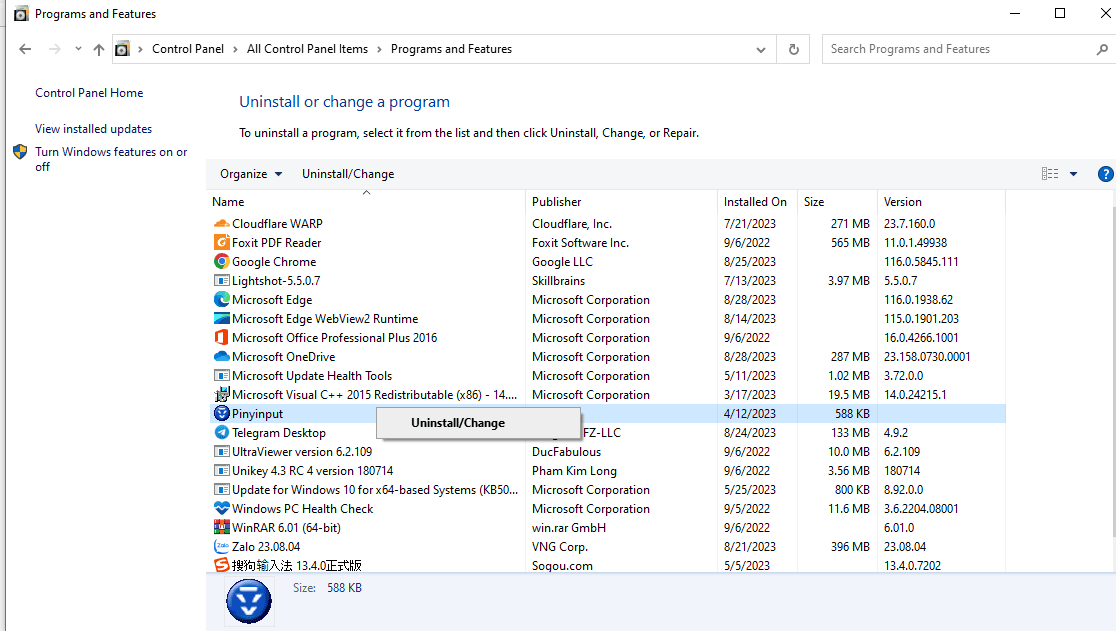Click the version 116.0.5845.111 cell
This screenshot has height=631, width=1116.
921,262
